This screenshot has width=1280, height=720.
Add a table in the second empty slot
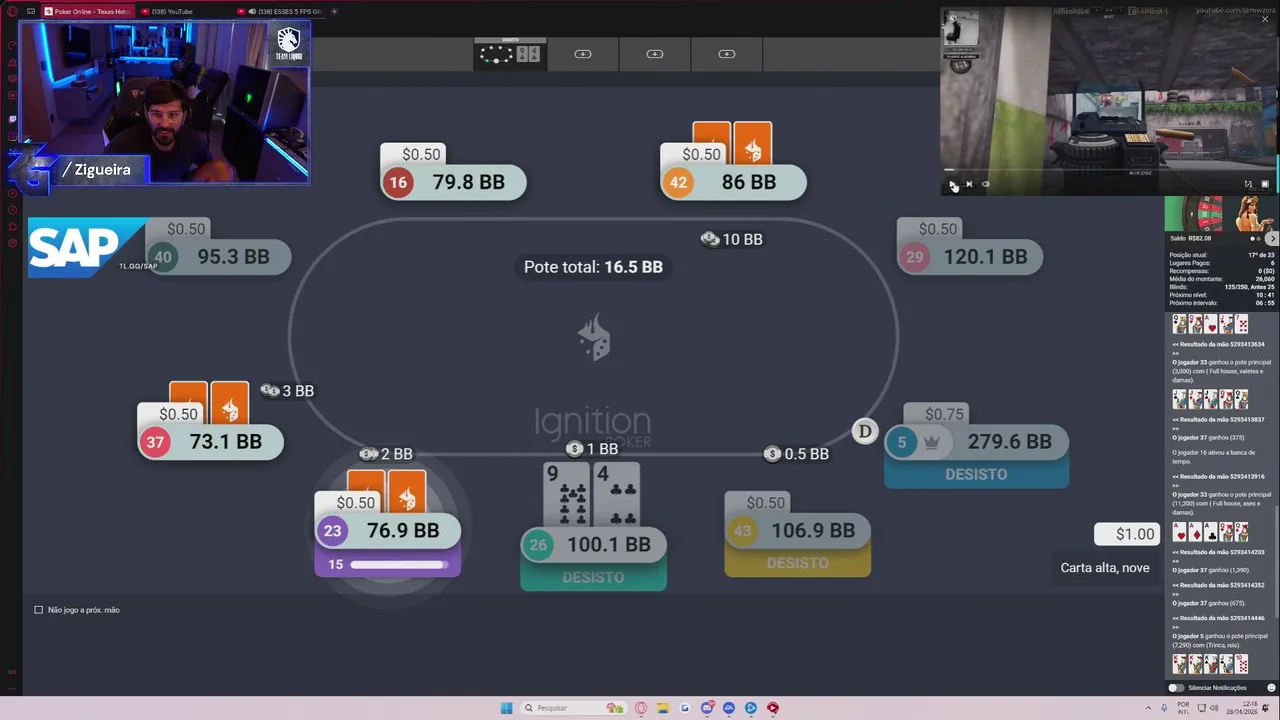[655, 54]
